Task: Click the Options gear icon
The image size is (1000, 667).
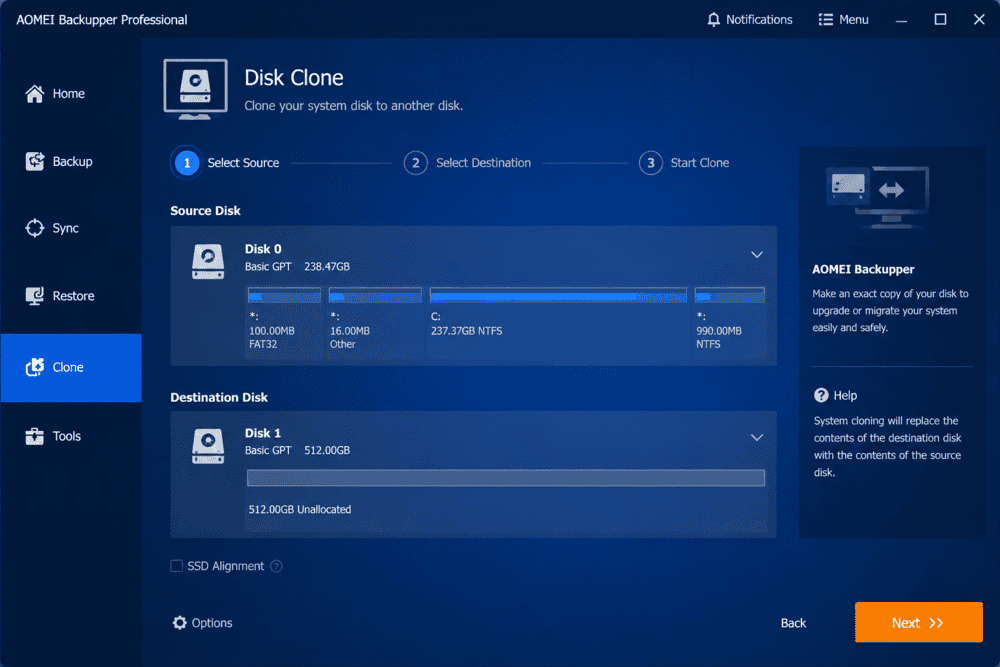Action: pyautogui.click(x=180, y=622)
